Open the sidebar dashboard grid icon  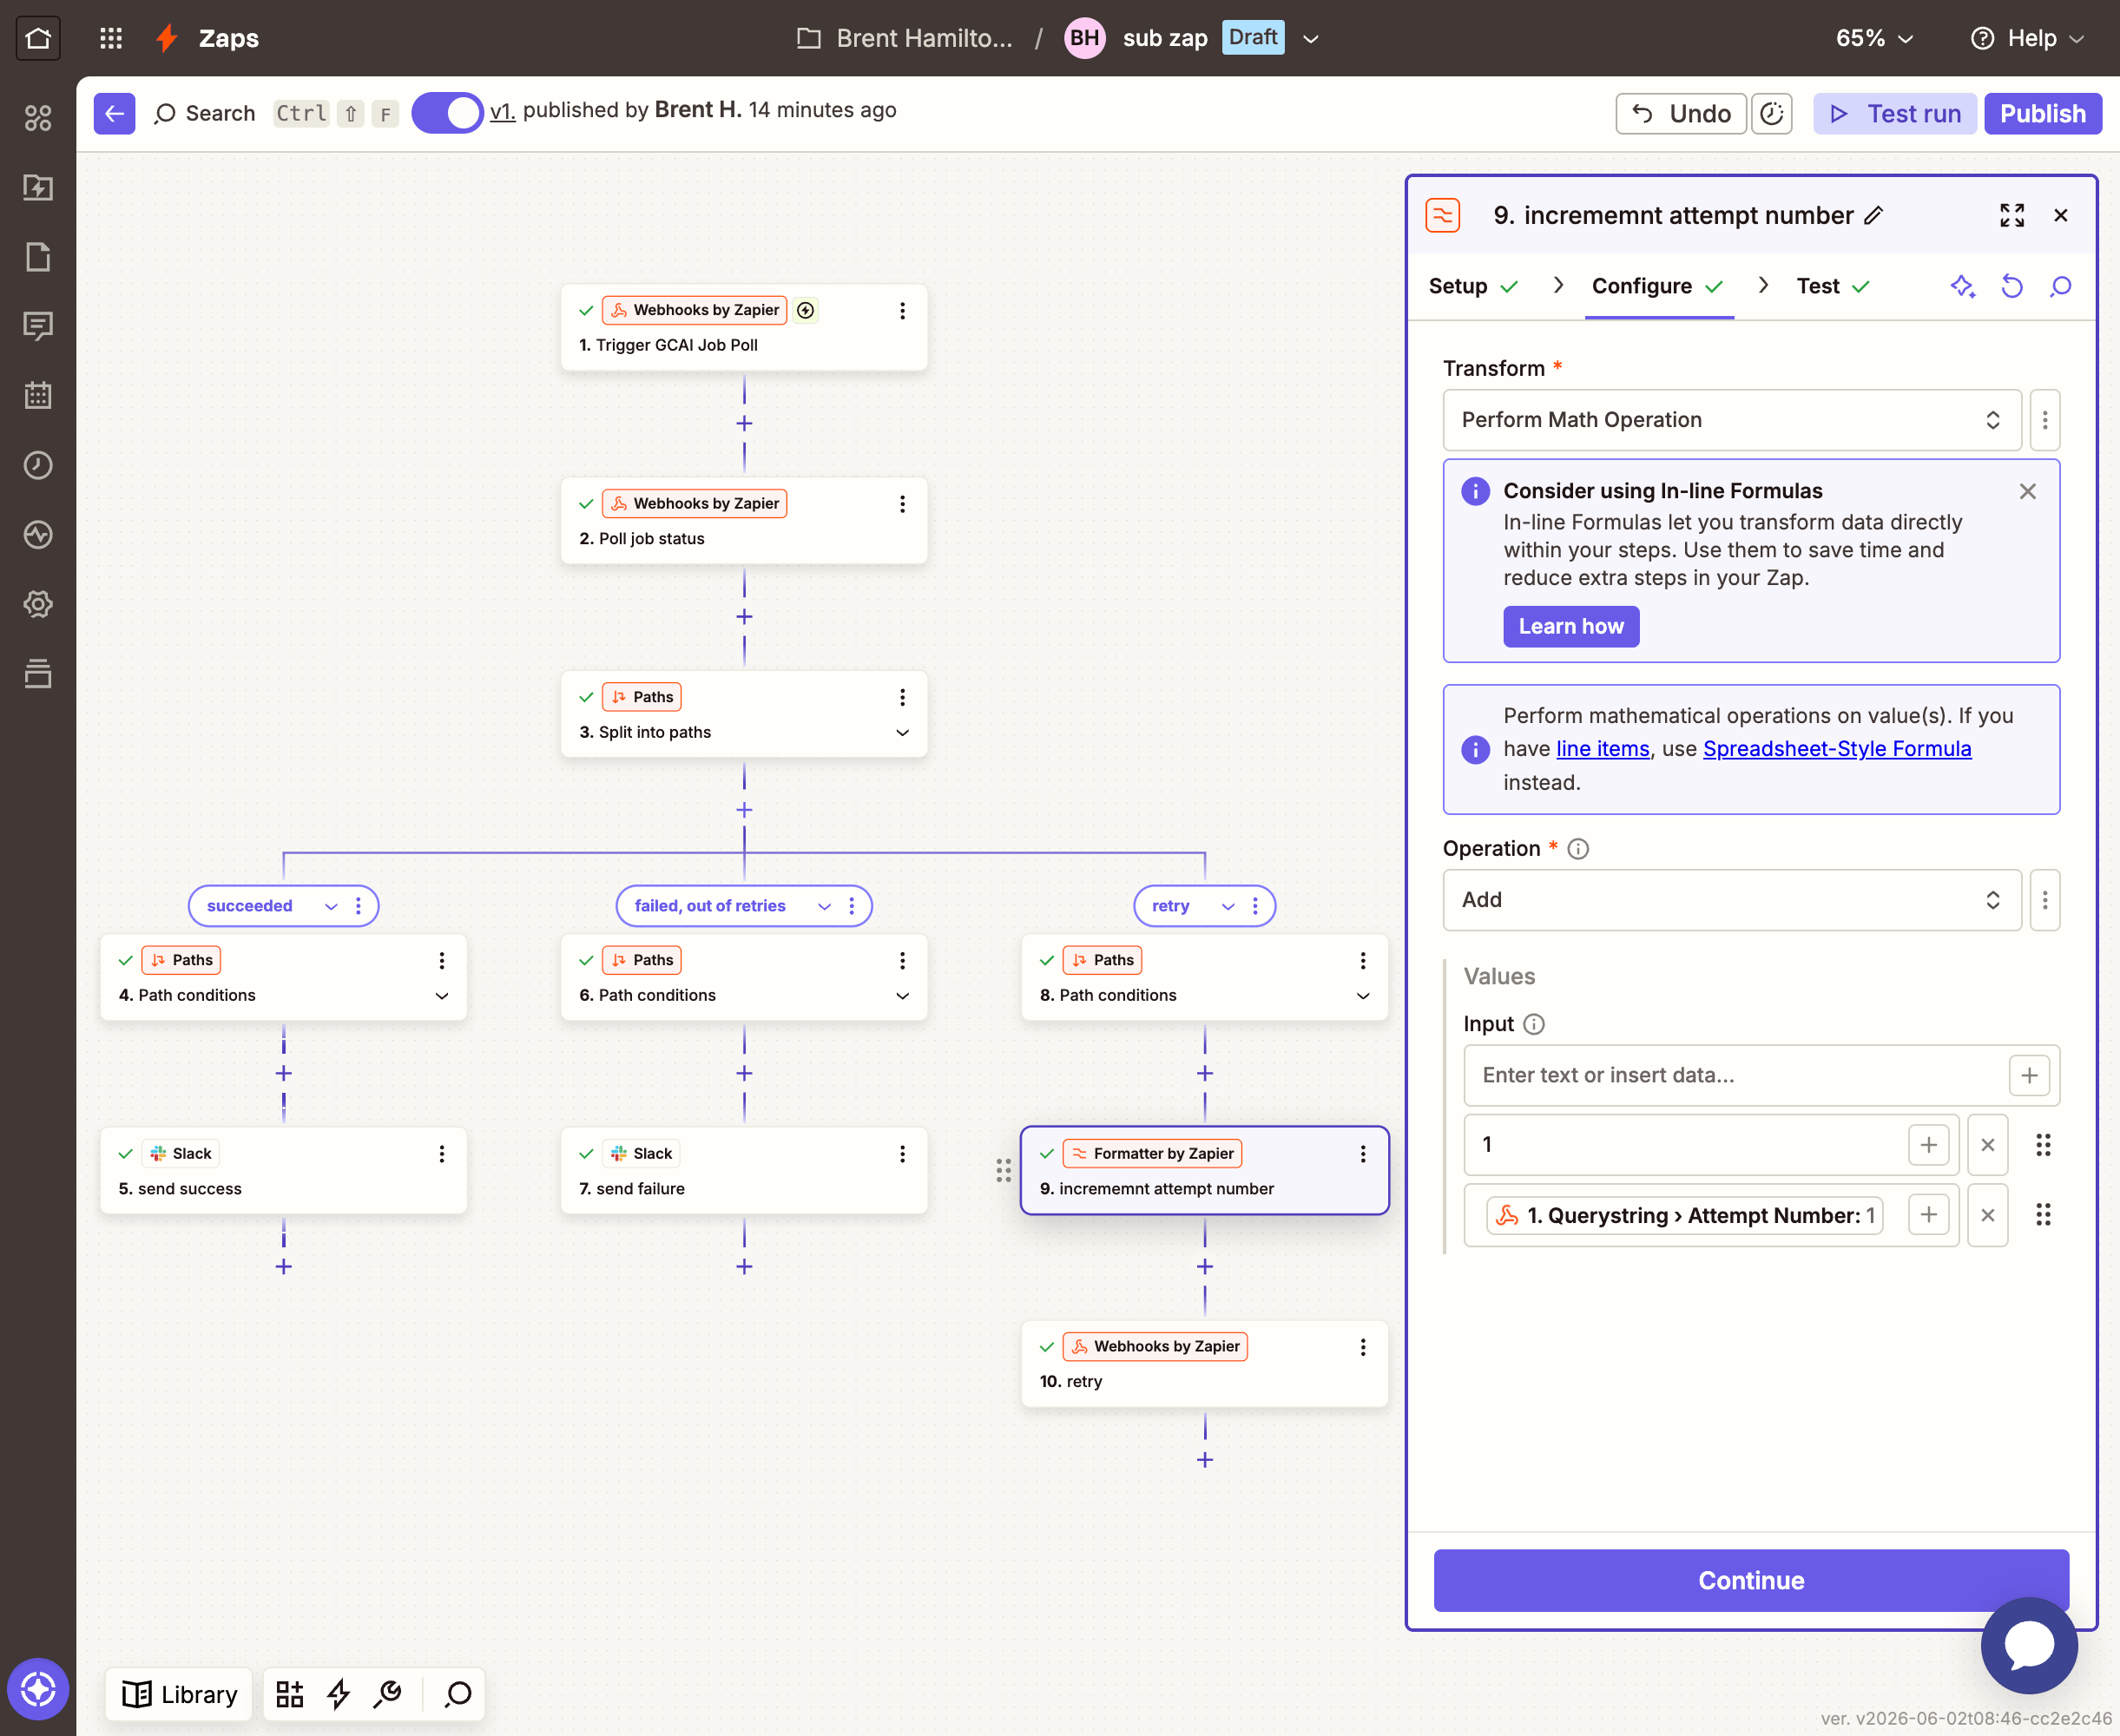pos(38,118)
